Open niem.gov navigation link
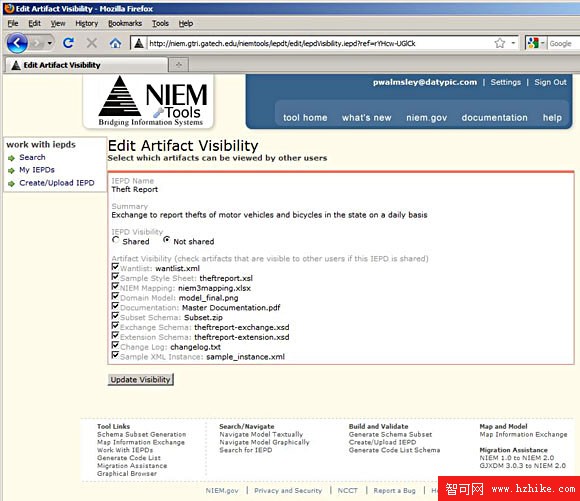This screenshot has width=580, height=501. (426, 118)
